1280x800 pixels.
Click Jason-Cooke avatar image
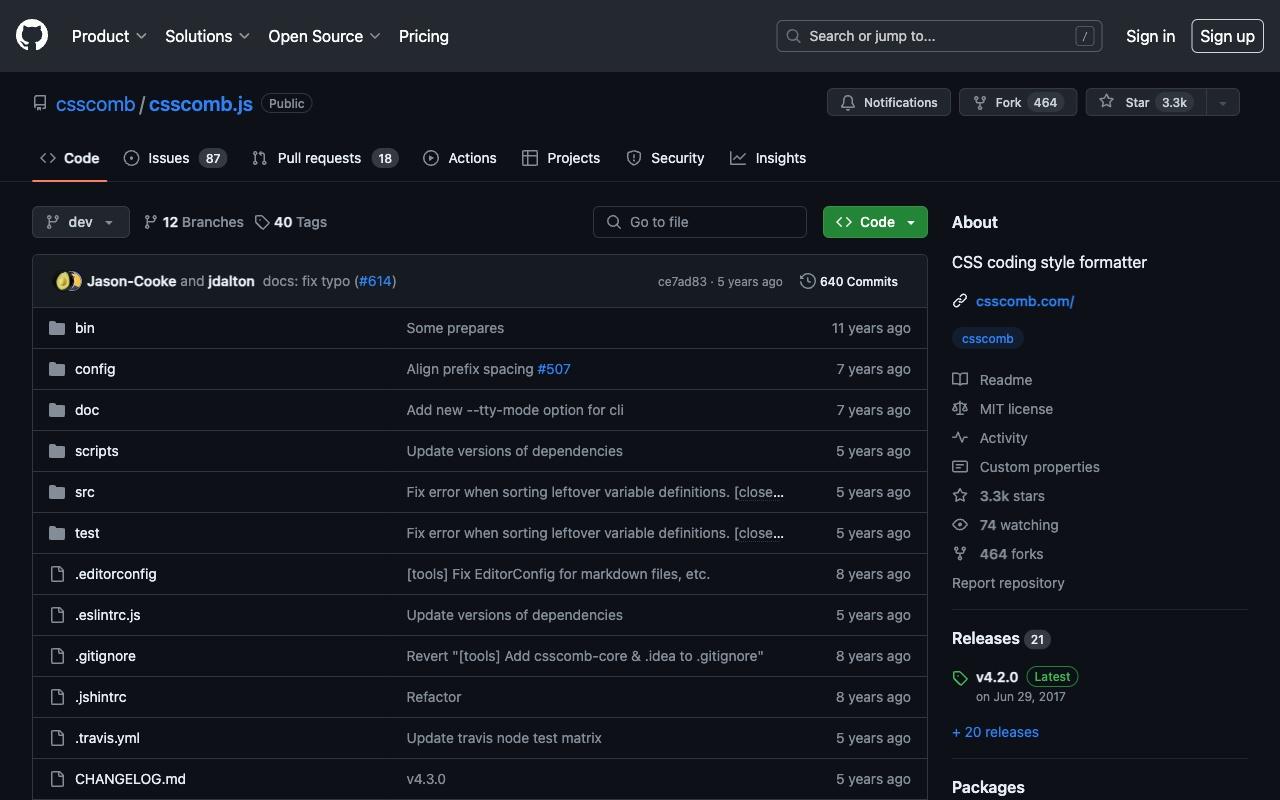click(63, 281)
